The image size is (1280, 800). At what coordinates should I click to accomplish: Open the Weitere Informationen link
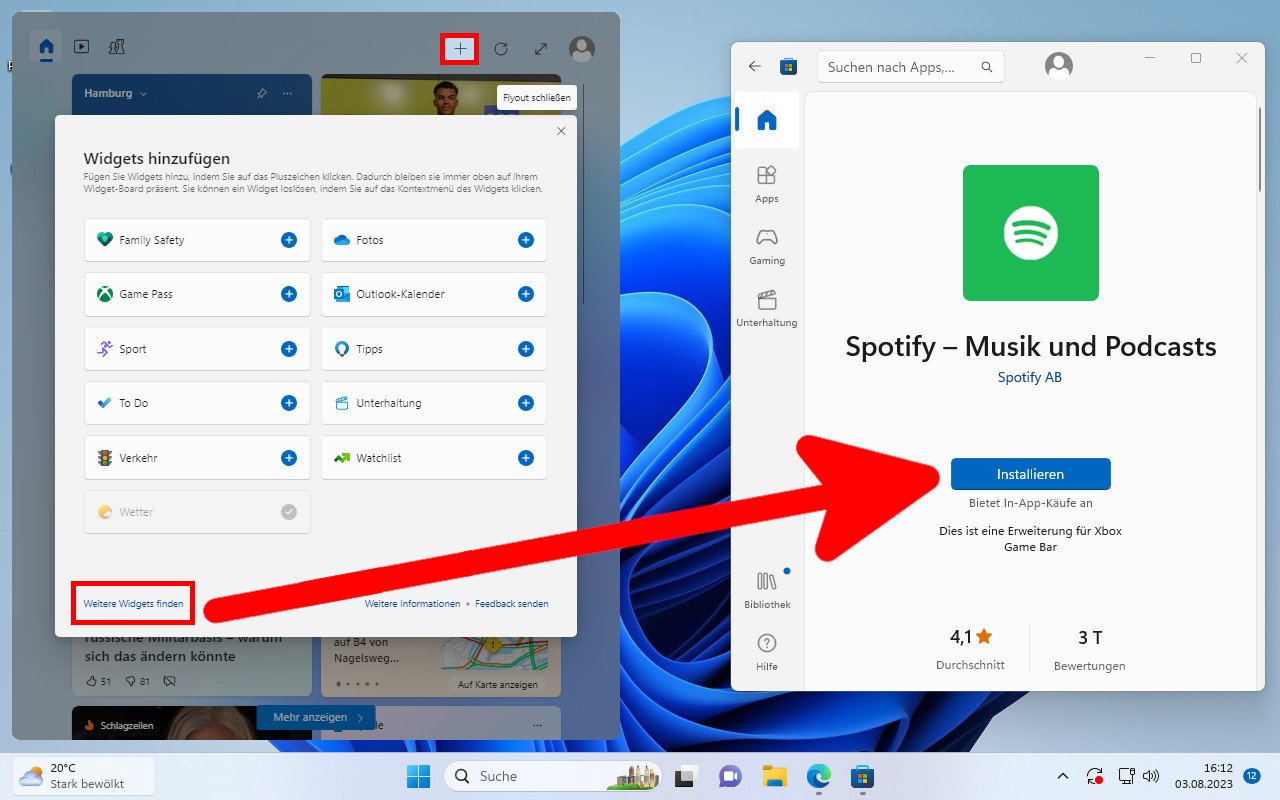412,604
